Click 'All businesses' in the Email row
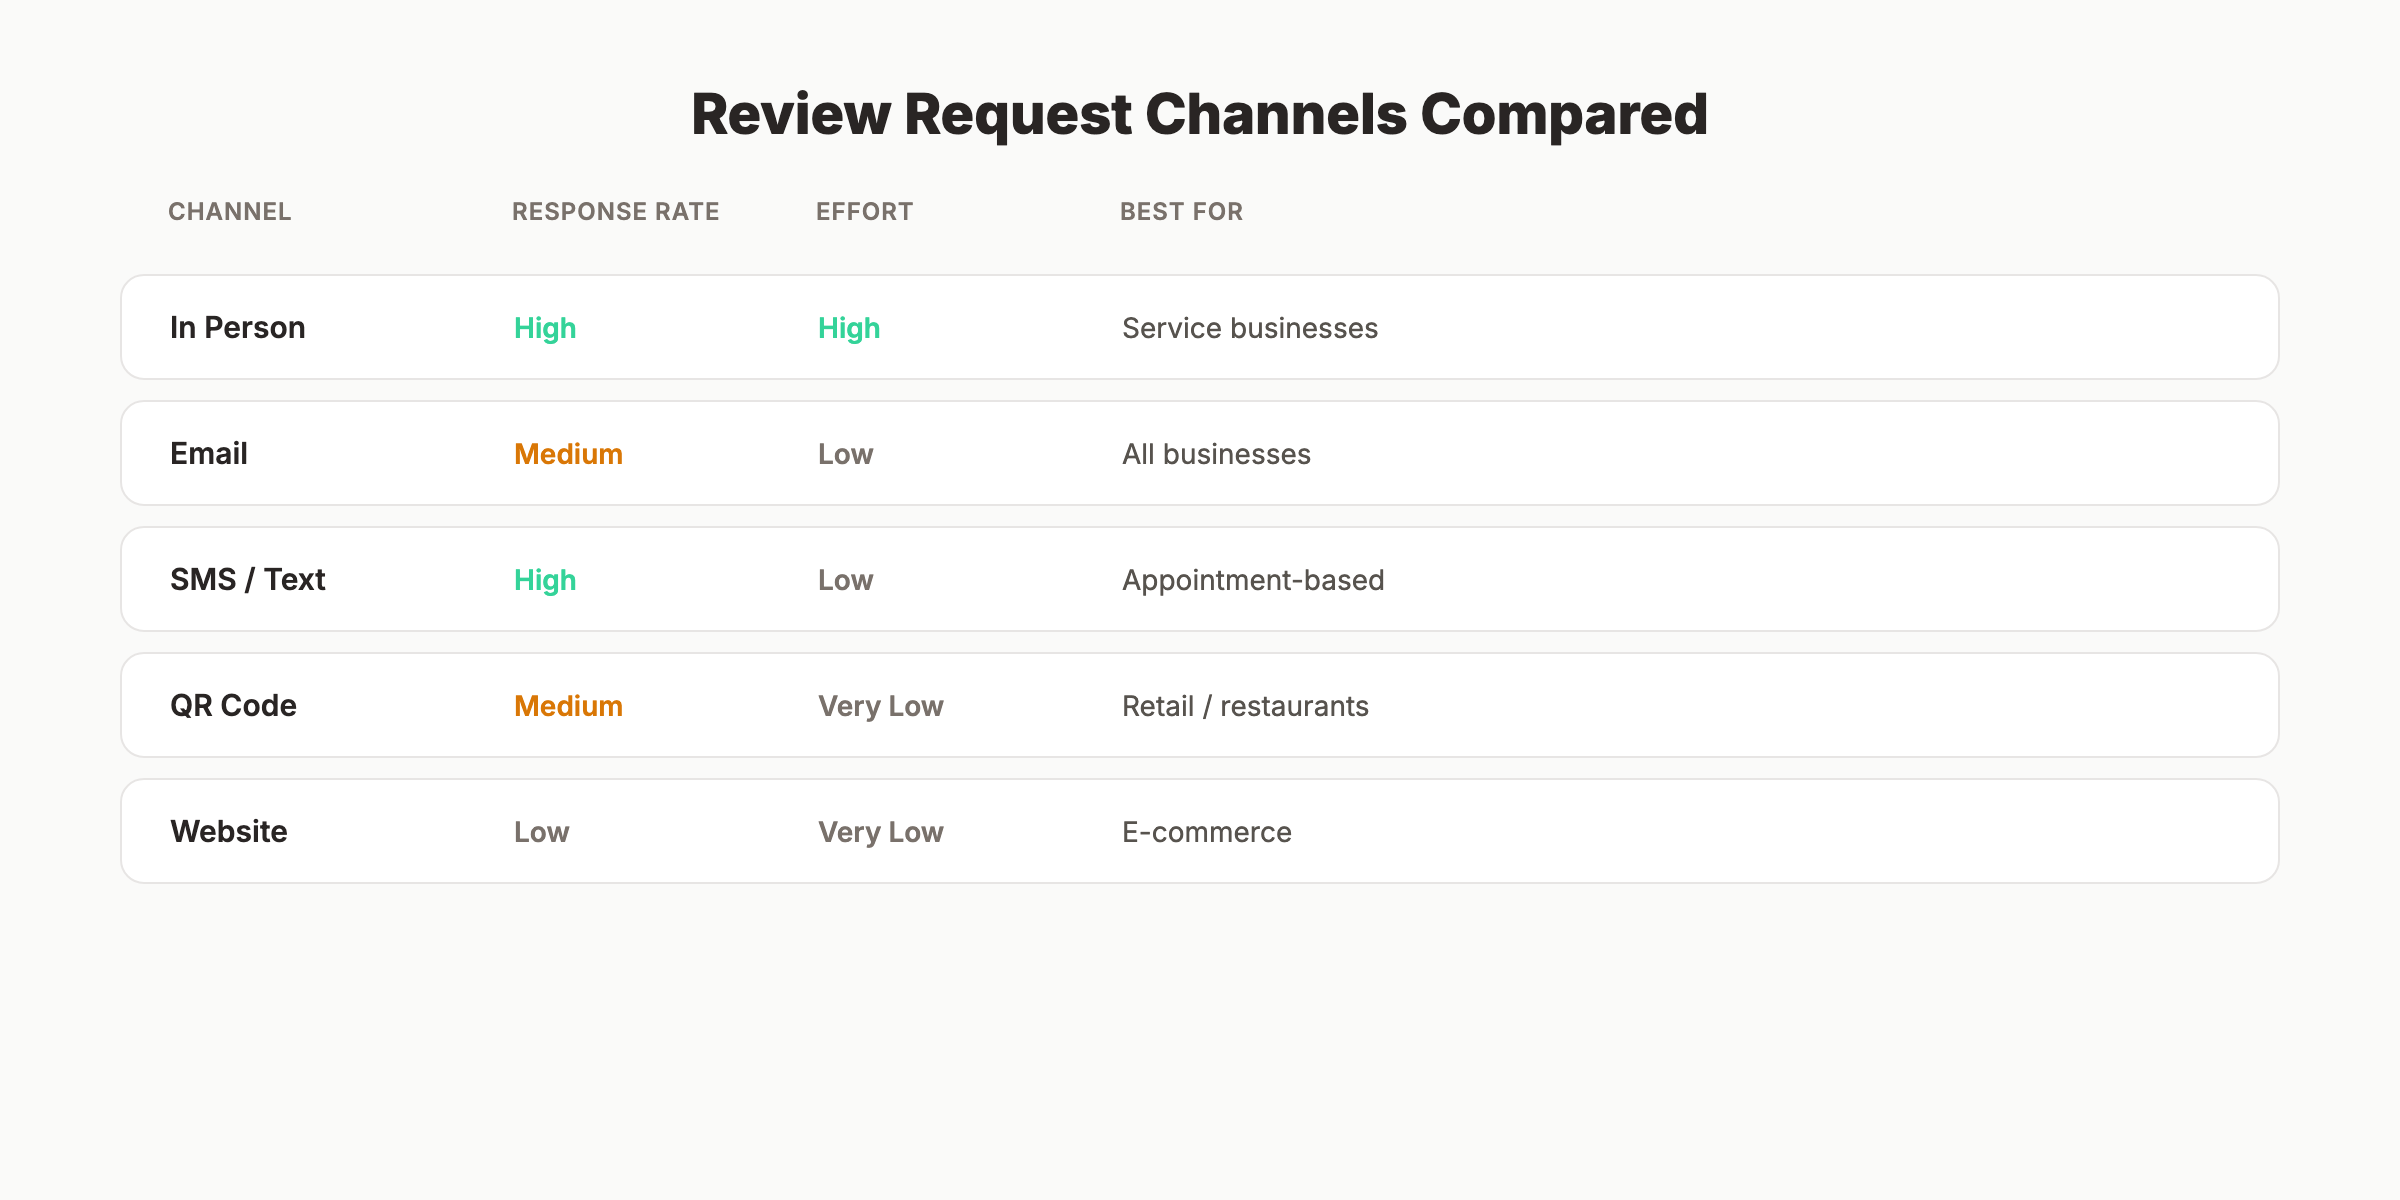 coord(1215,453)
